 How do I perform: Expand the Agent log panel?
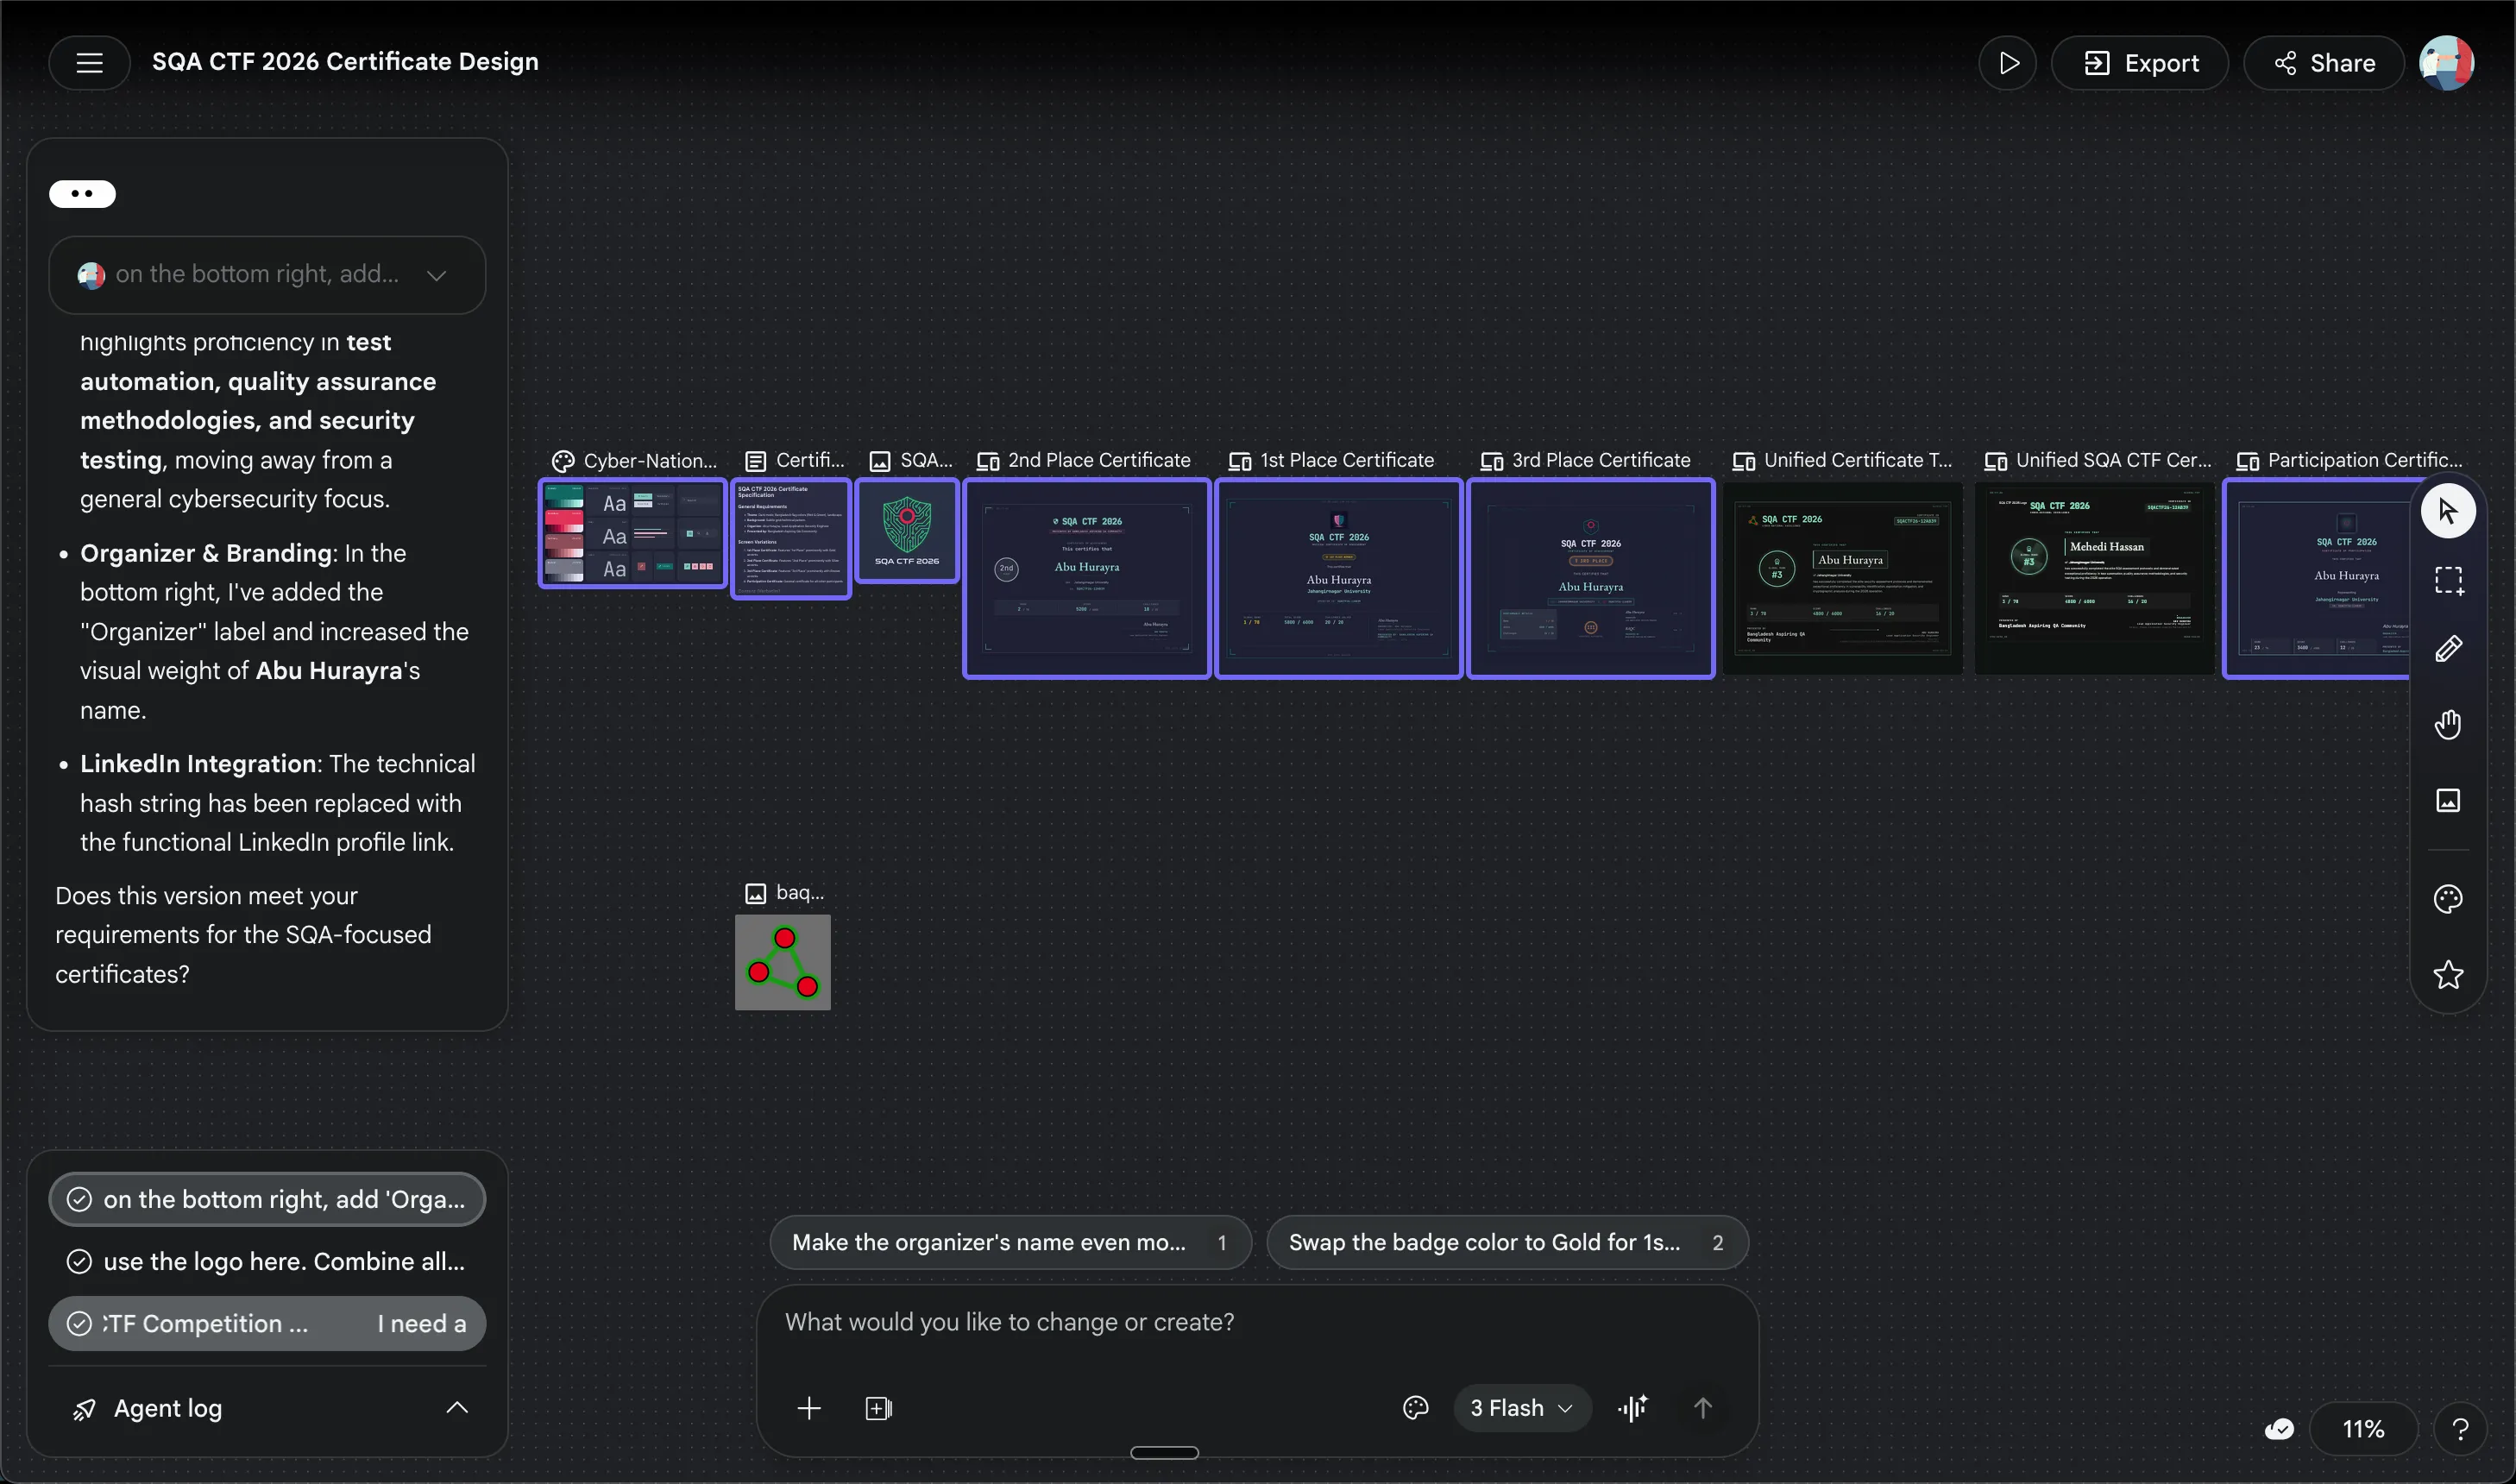point(456,1408)
